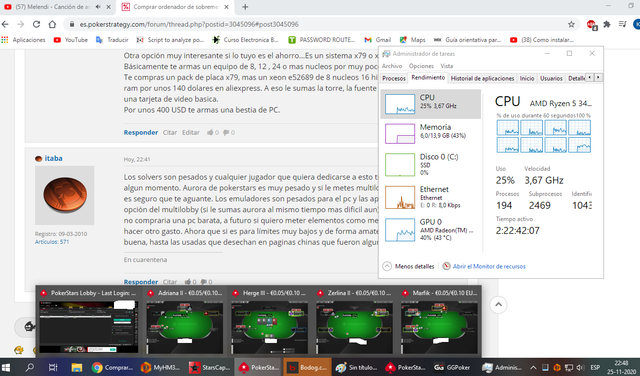Viewport: 640px width, 376px height.
Task: Open Bodog app in taskbar
Action: (x=307, y=367)
